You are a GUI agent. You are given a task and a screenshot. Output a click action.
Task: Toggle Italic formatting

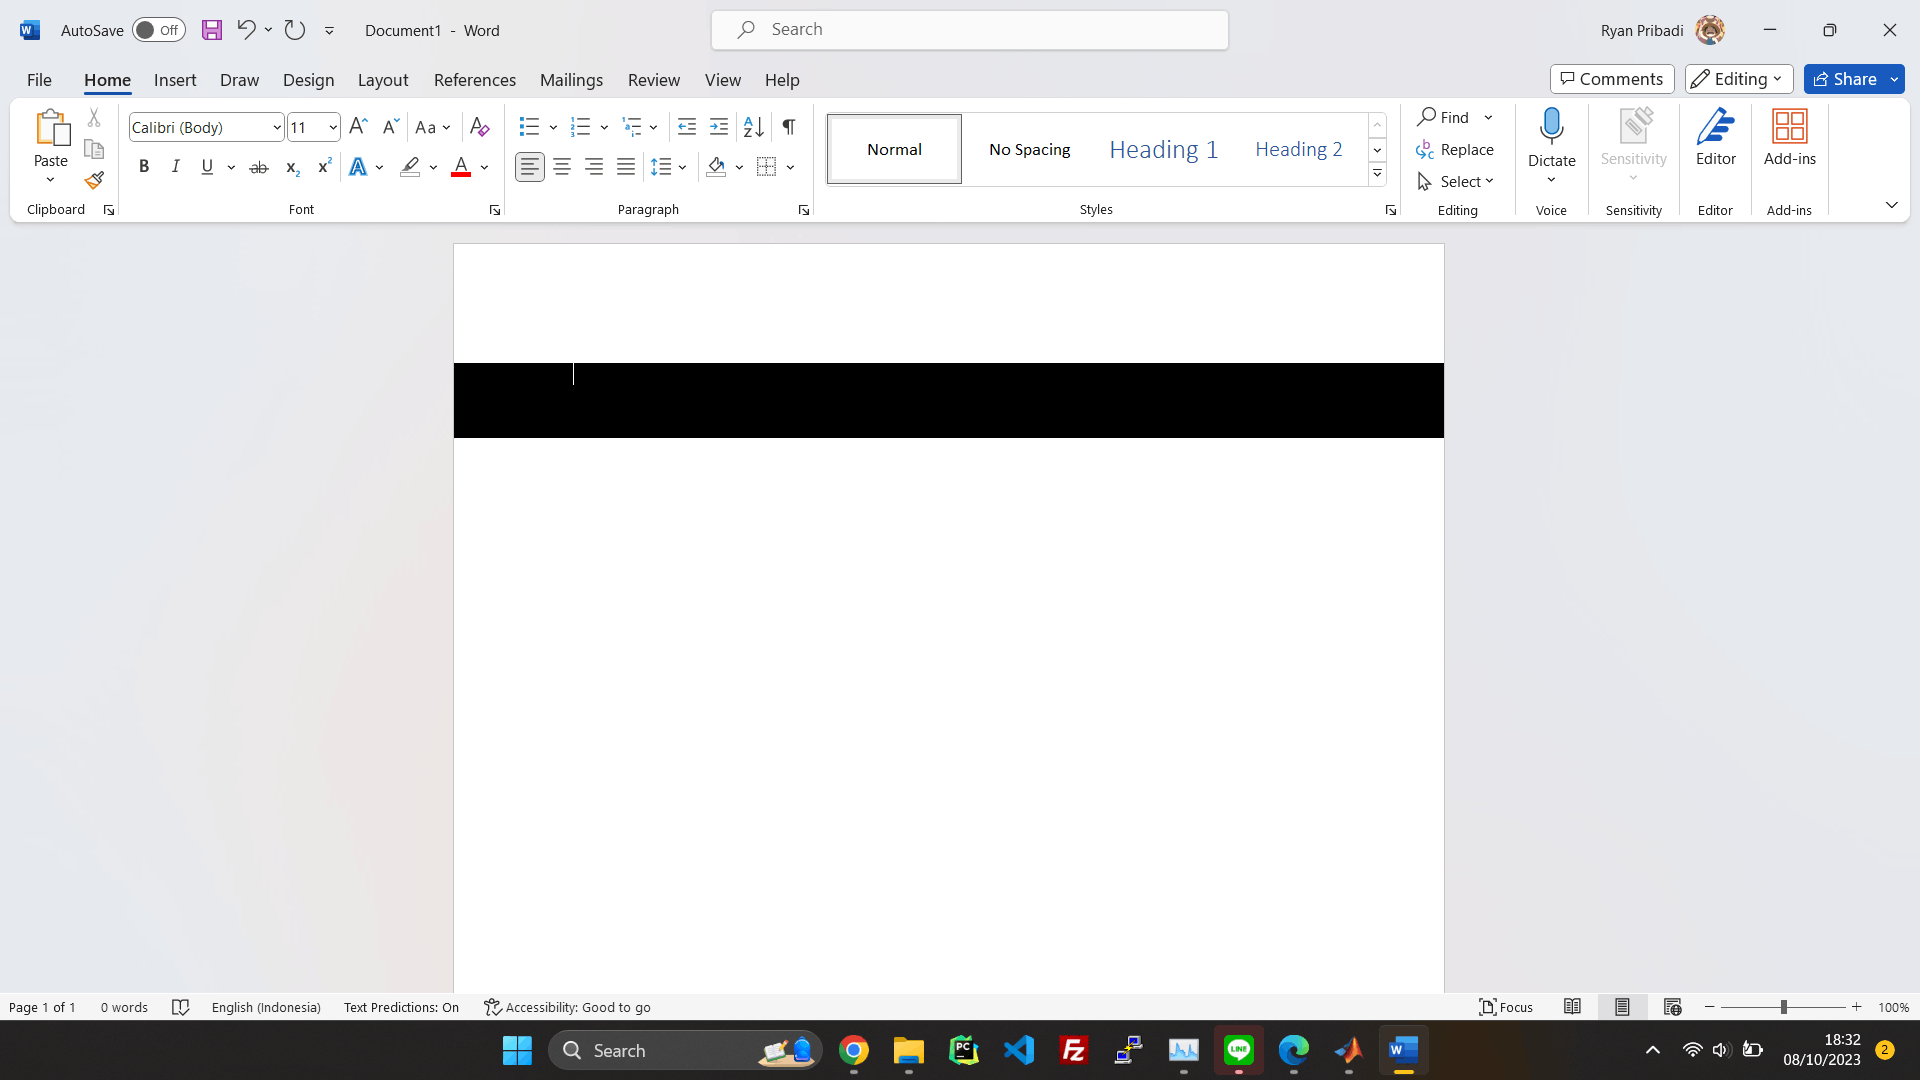coord(176,167)
